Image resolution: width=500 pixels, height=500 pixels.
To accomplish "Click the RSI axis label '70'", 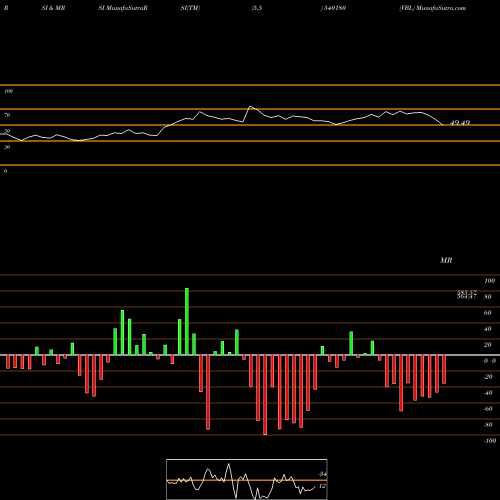I will click(x=7, y=115).
